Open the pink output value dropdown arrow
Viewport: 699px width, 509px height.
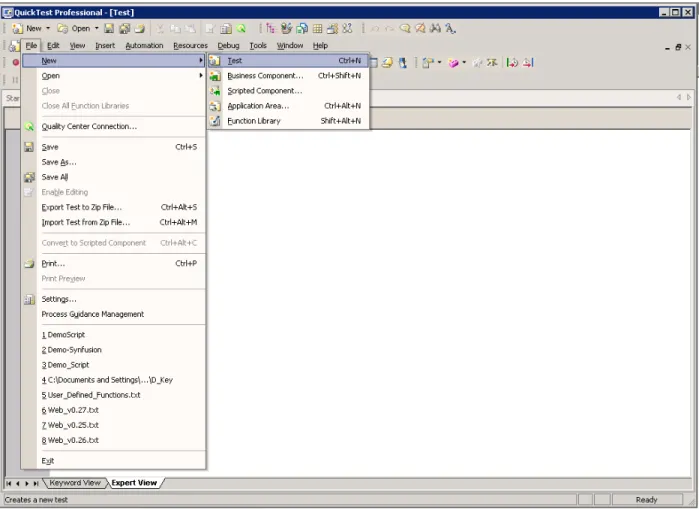[x=464, y=62]
